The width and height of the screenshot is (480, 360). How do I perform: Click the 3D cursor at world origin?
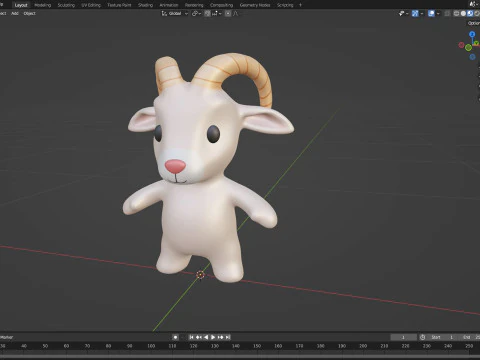click(200, 275)
